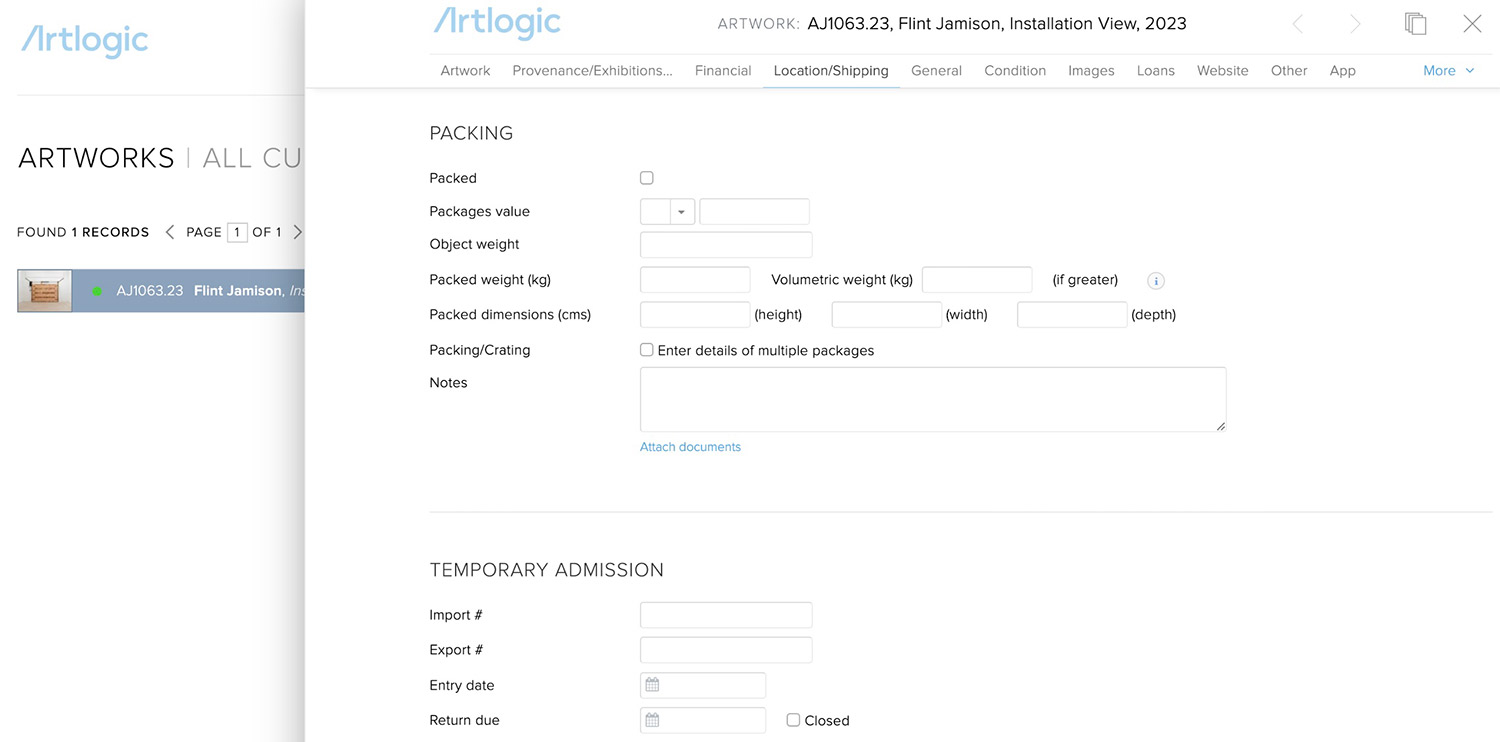Open the Entry date calendar icon

[x=652, y=685]
